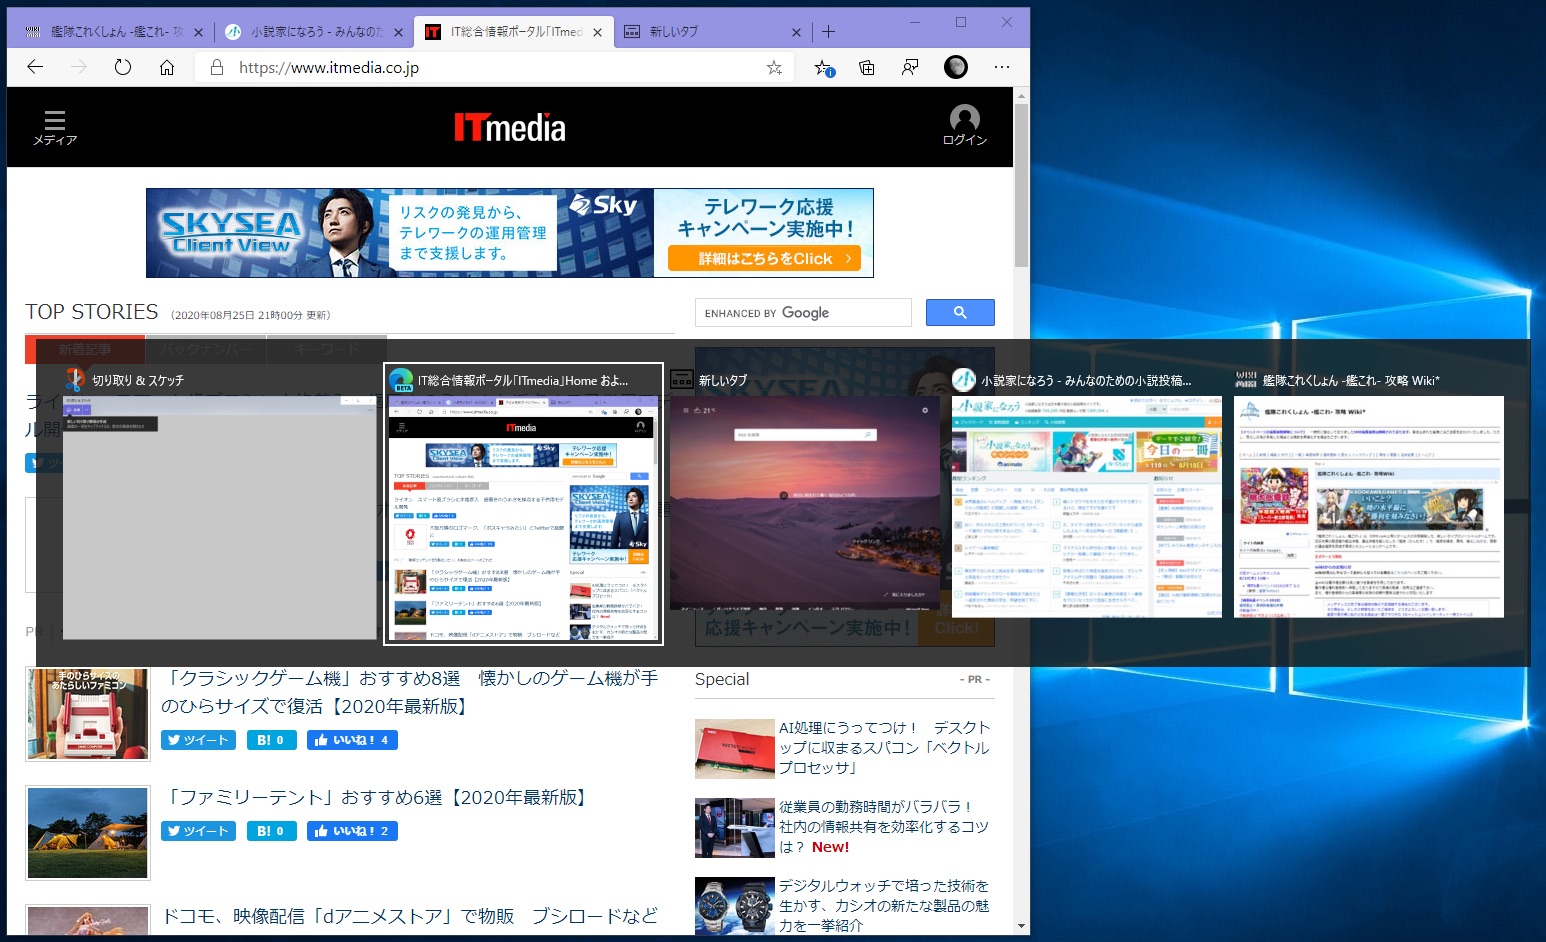The width and height of the screenshot is (1546, 942).
Task: Open the Collections icon in toolbar
Action: point(867,68)
